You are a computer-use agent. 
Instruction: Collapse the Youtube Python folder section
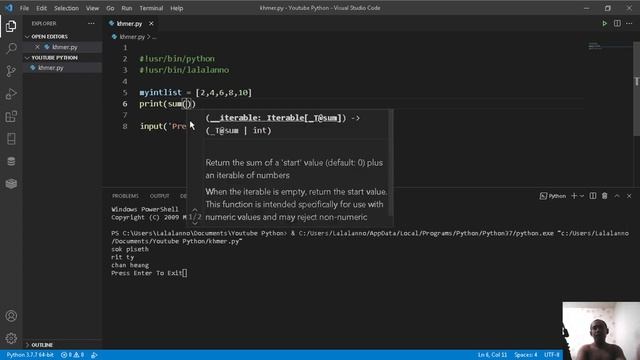pos(27,58)
